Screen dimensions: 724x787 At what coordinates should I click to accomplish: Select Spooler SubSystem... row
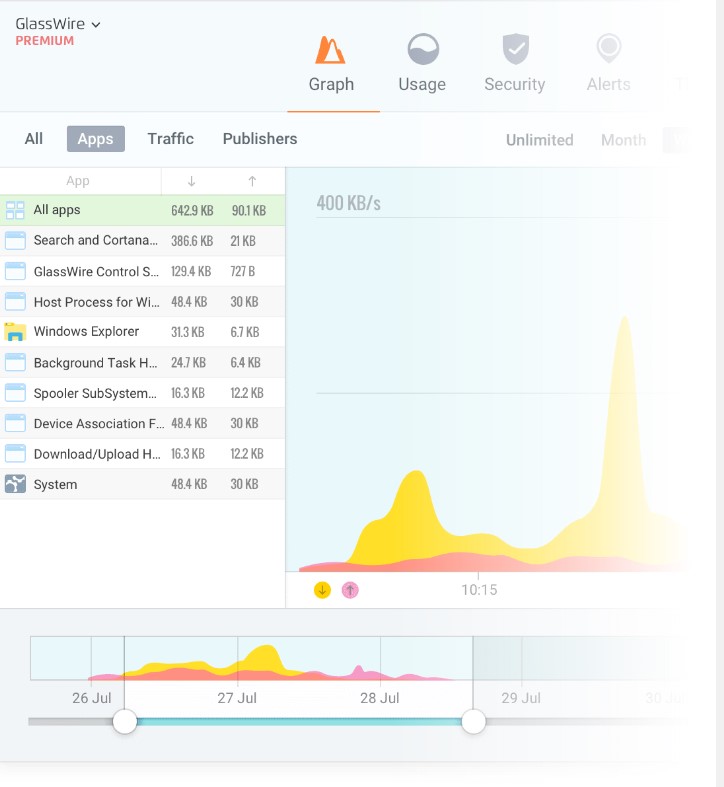(143, 393)
